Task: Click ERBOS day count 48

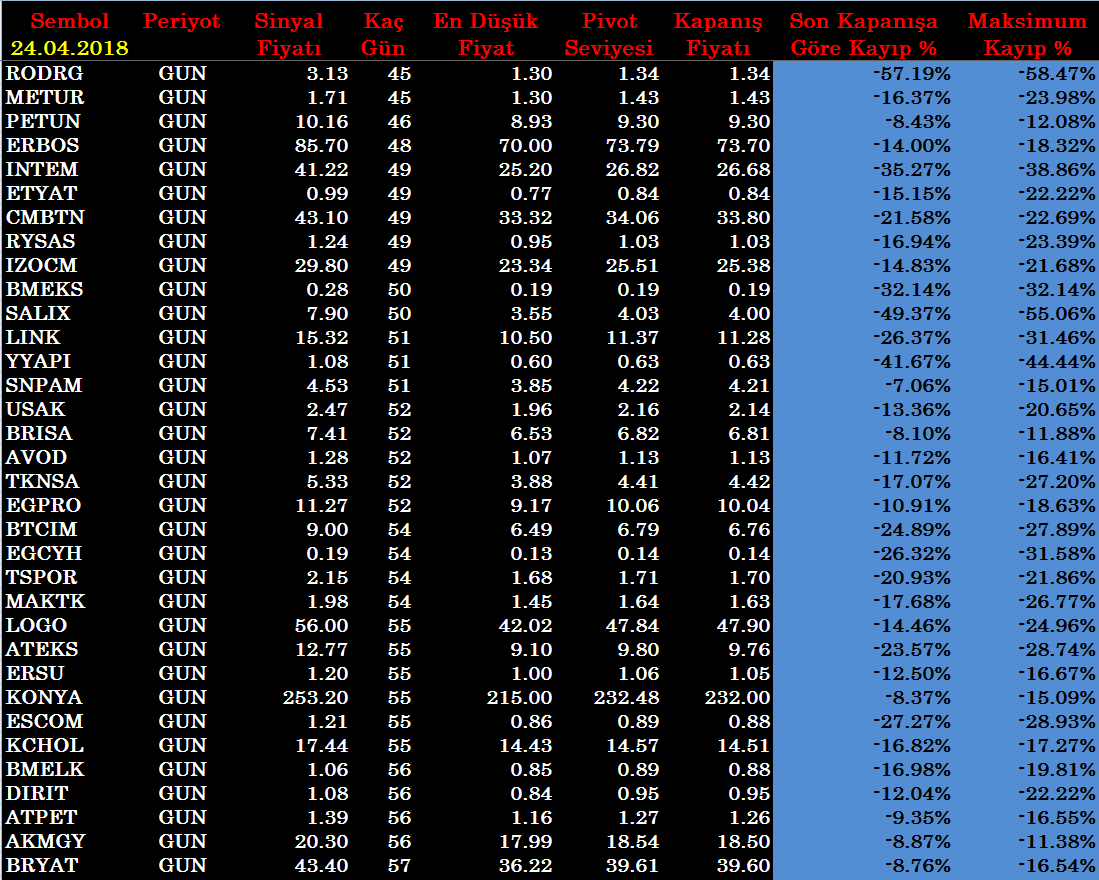Action: 400,146
